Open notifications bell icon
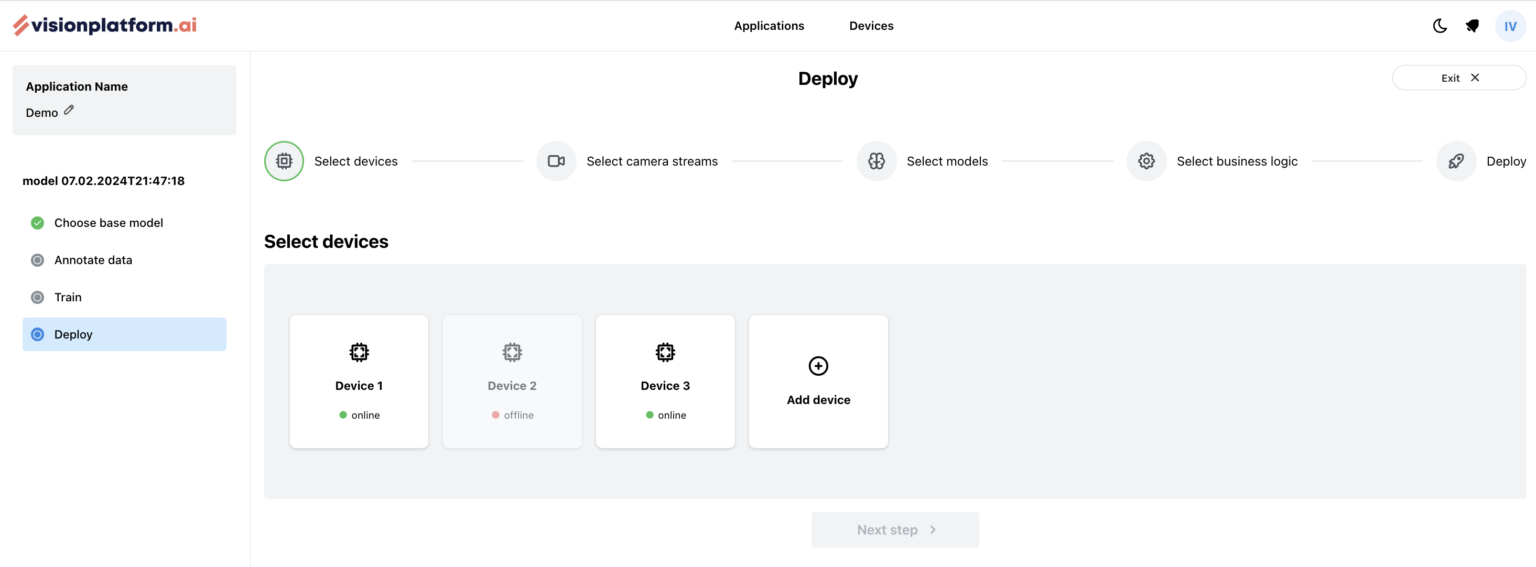 pos(1472,26)
